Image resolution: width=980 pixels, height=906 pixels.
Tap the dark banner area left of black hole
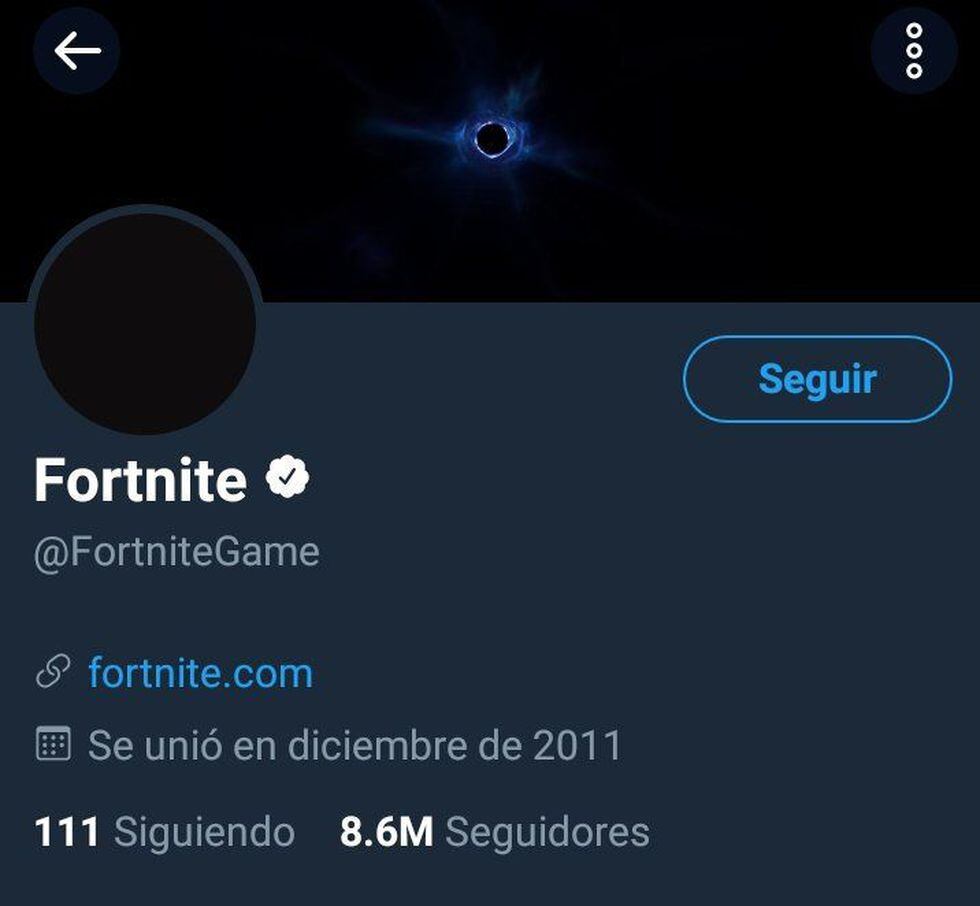tap(250, 110)
